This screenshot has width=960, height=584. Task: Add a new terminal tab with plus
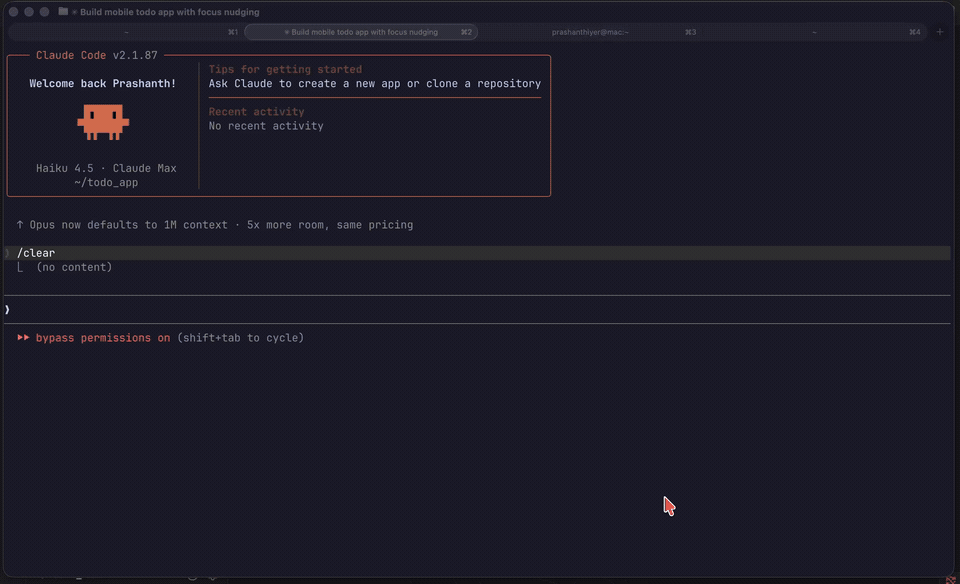pyautogui.click(x=940, y=32)
